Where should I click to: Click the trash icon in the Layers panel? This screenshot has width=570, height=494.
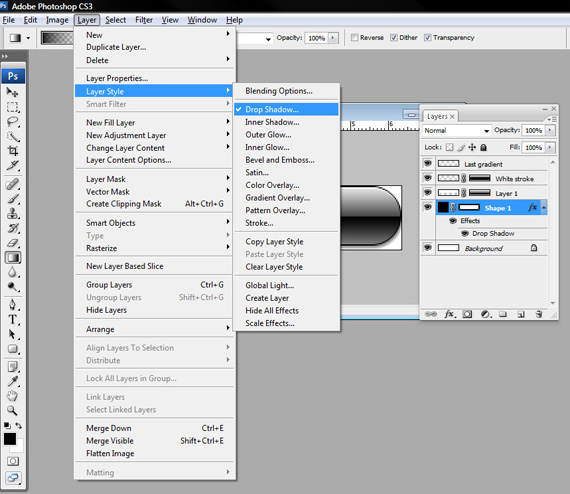(x=539, y=314)
